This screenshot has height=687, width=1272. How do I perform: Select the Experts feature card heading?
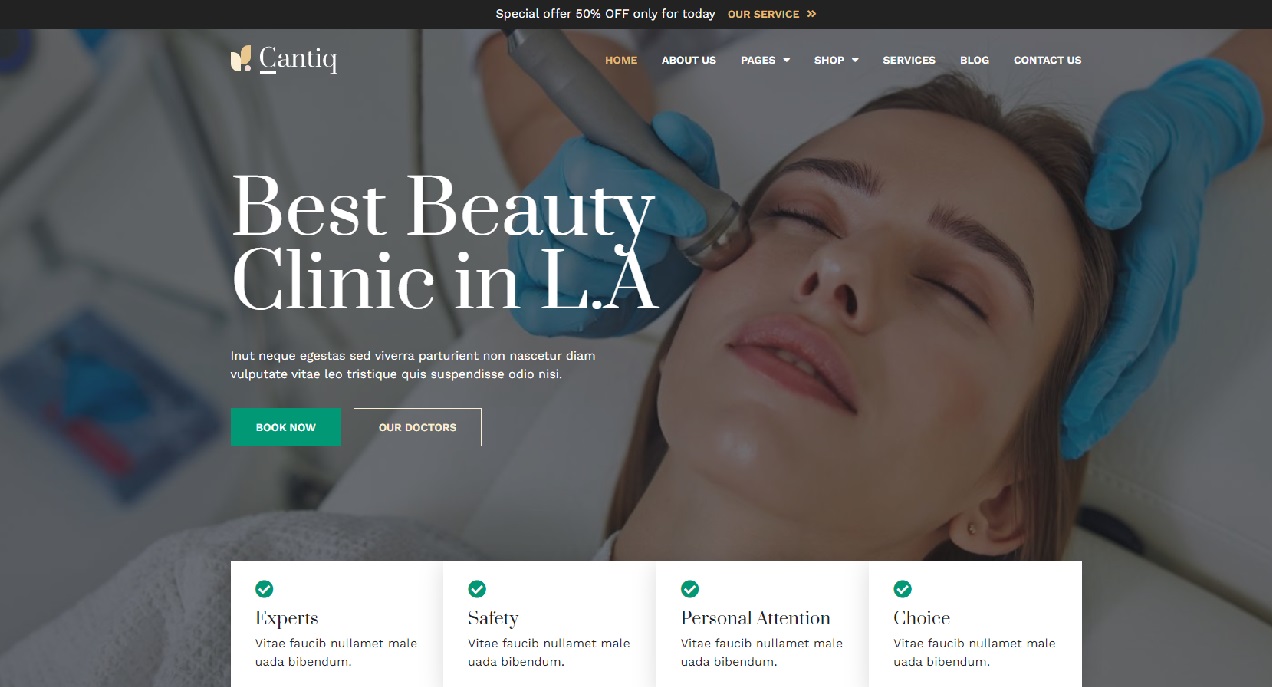287,618
